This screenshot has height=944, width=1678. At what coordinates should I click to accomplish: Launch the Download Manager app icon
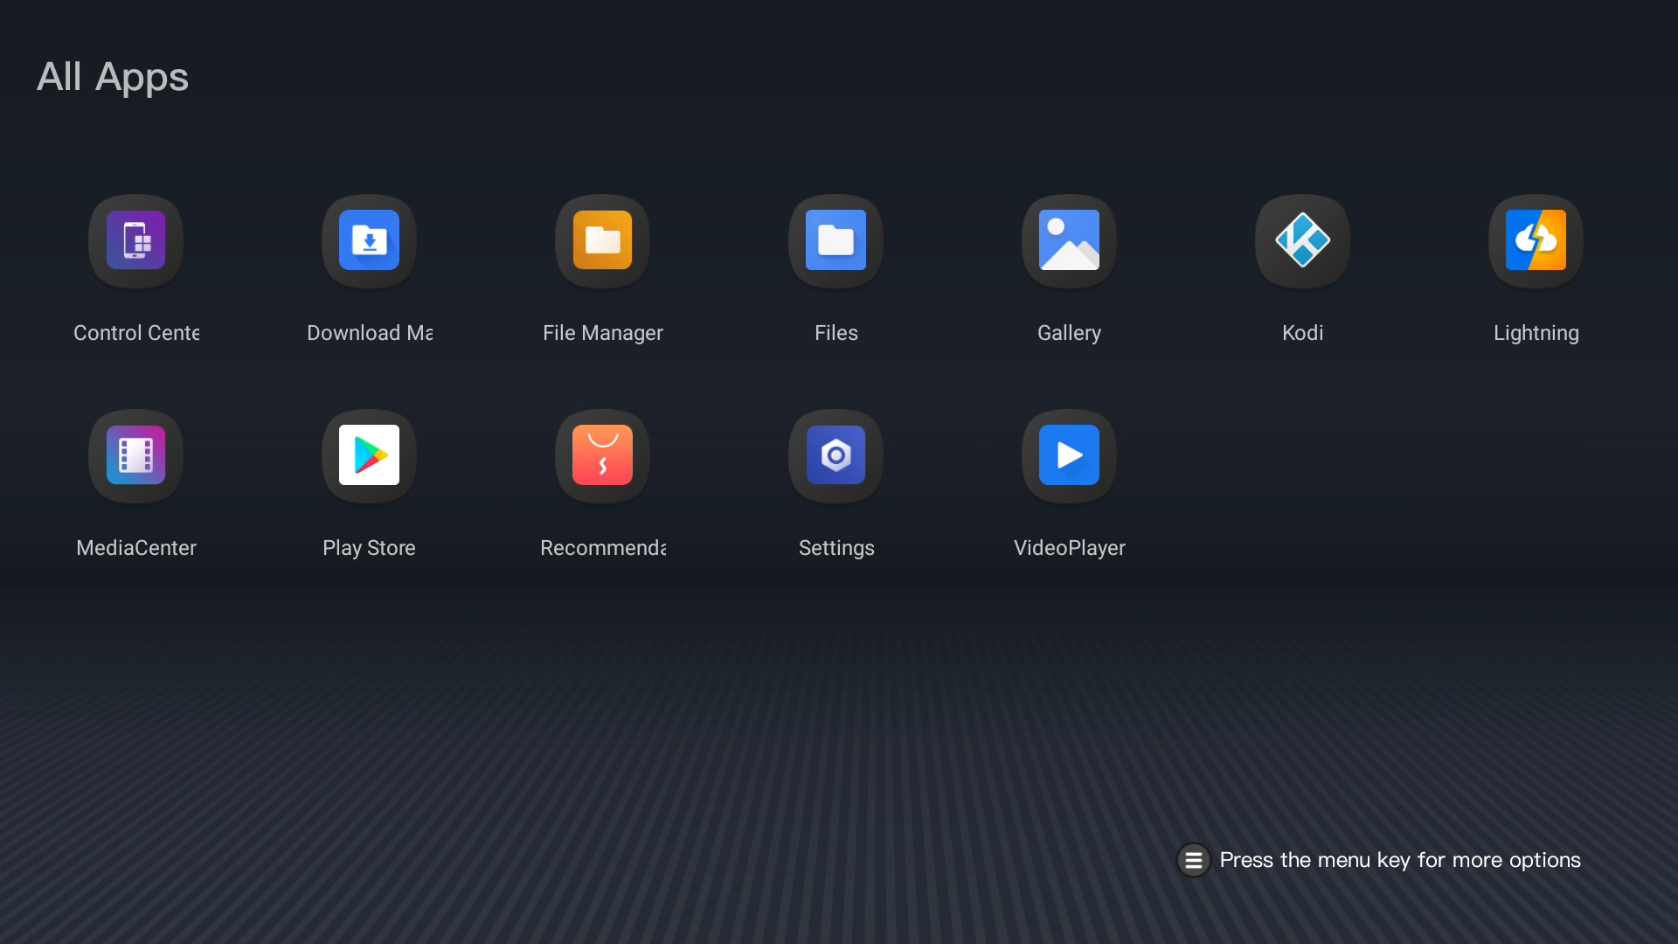pos(369,241)
